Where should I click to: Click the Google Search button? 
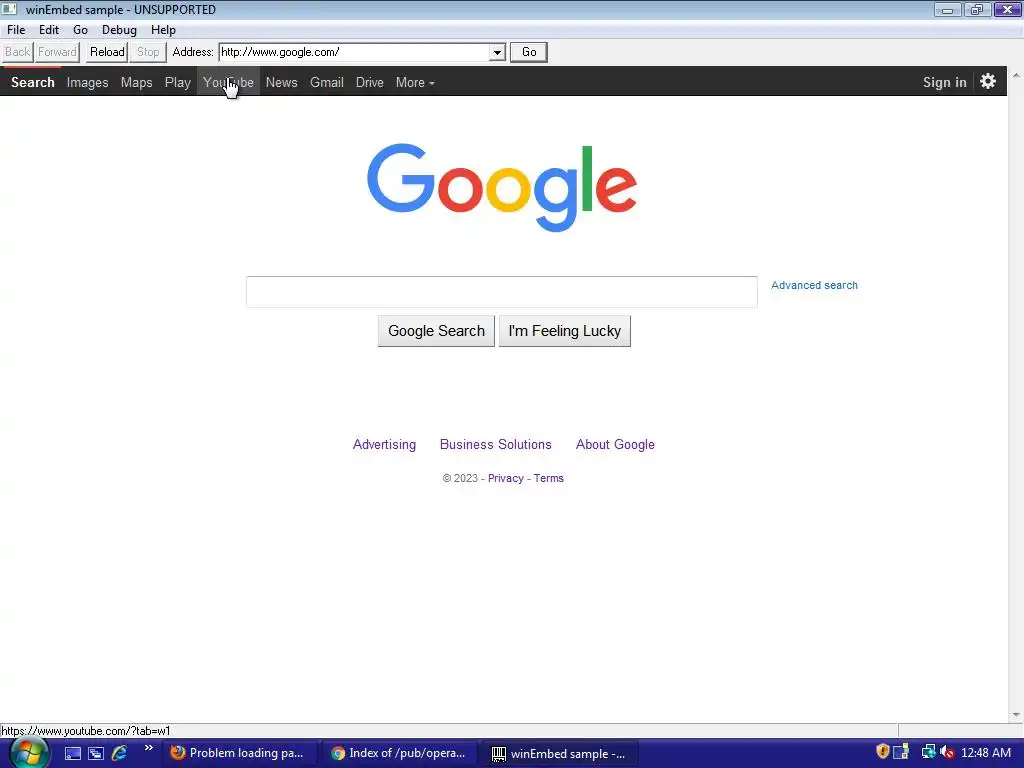click(436, 331)
